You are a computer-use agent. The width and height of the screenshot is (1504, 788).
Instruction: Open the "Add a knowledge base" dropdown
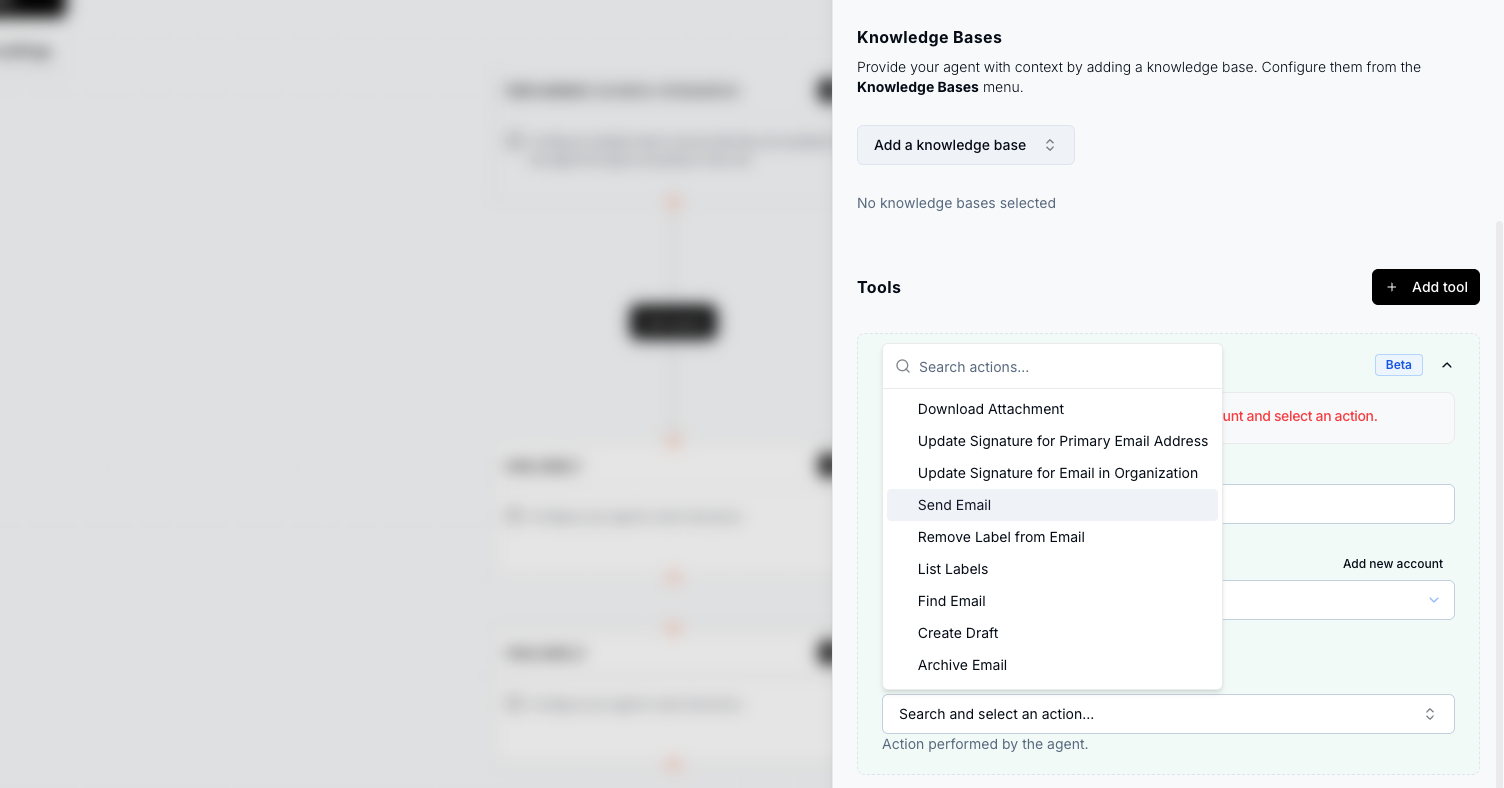(965, 145)
